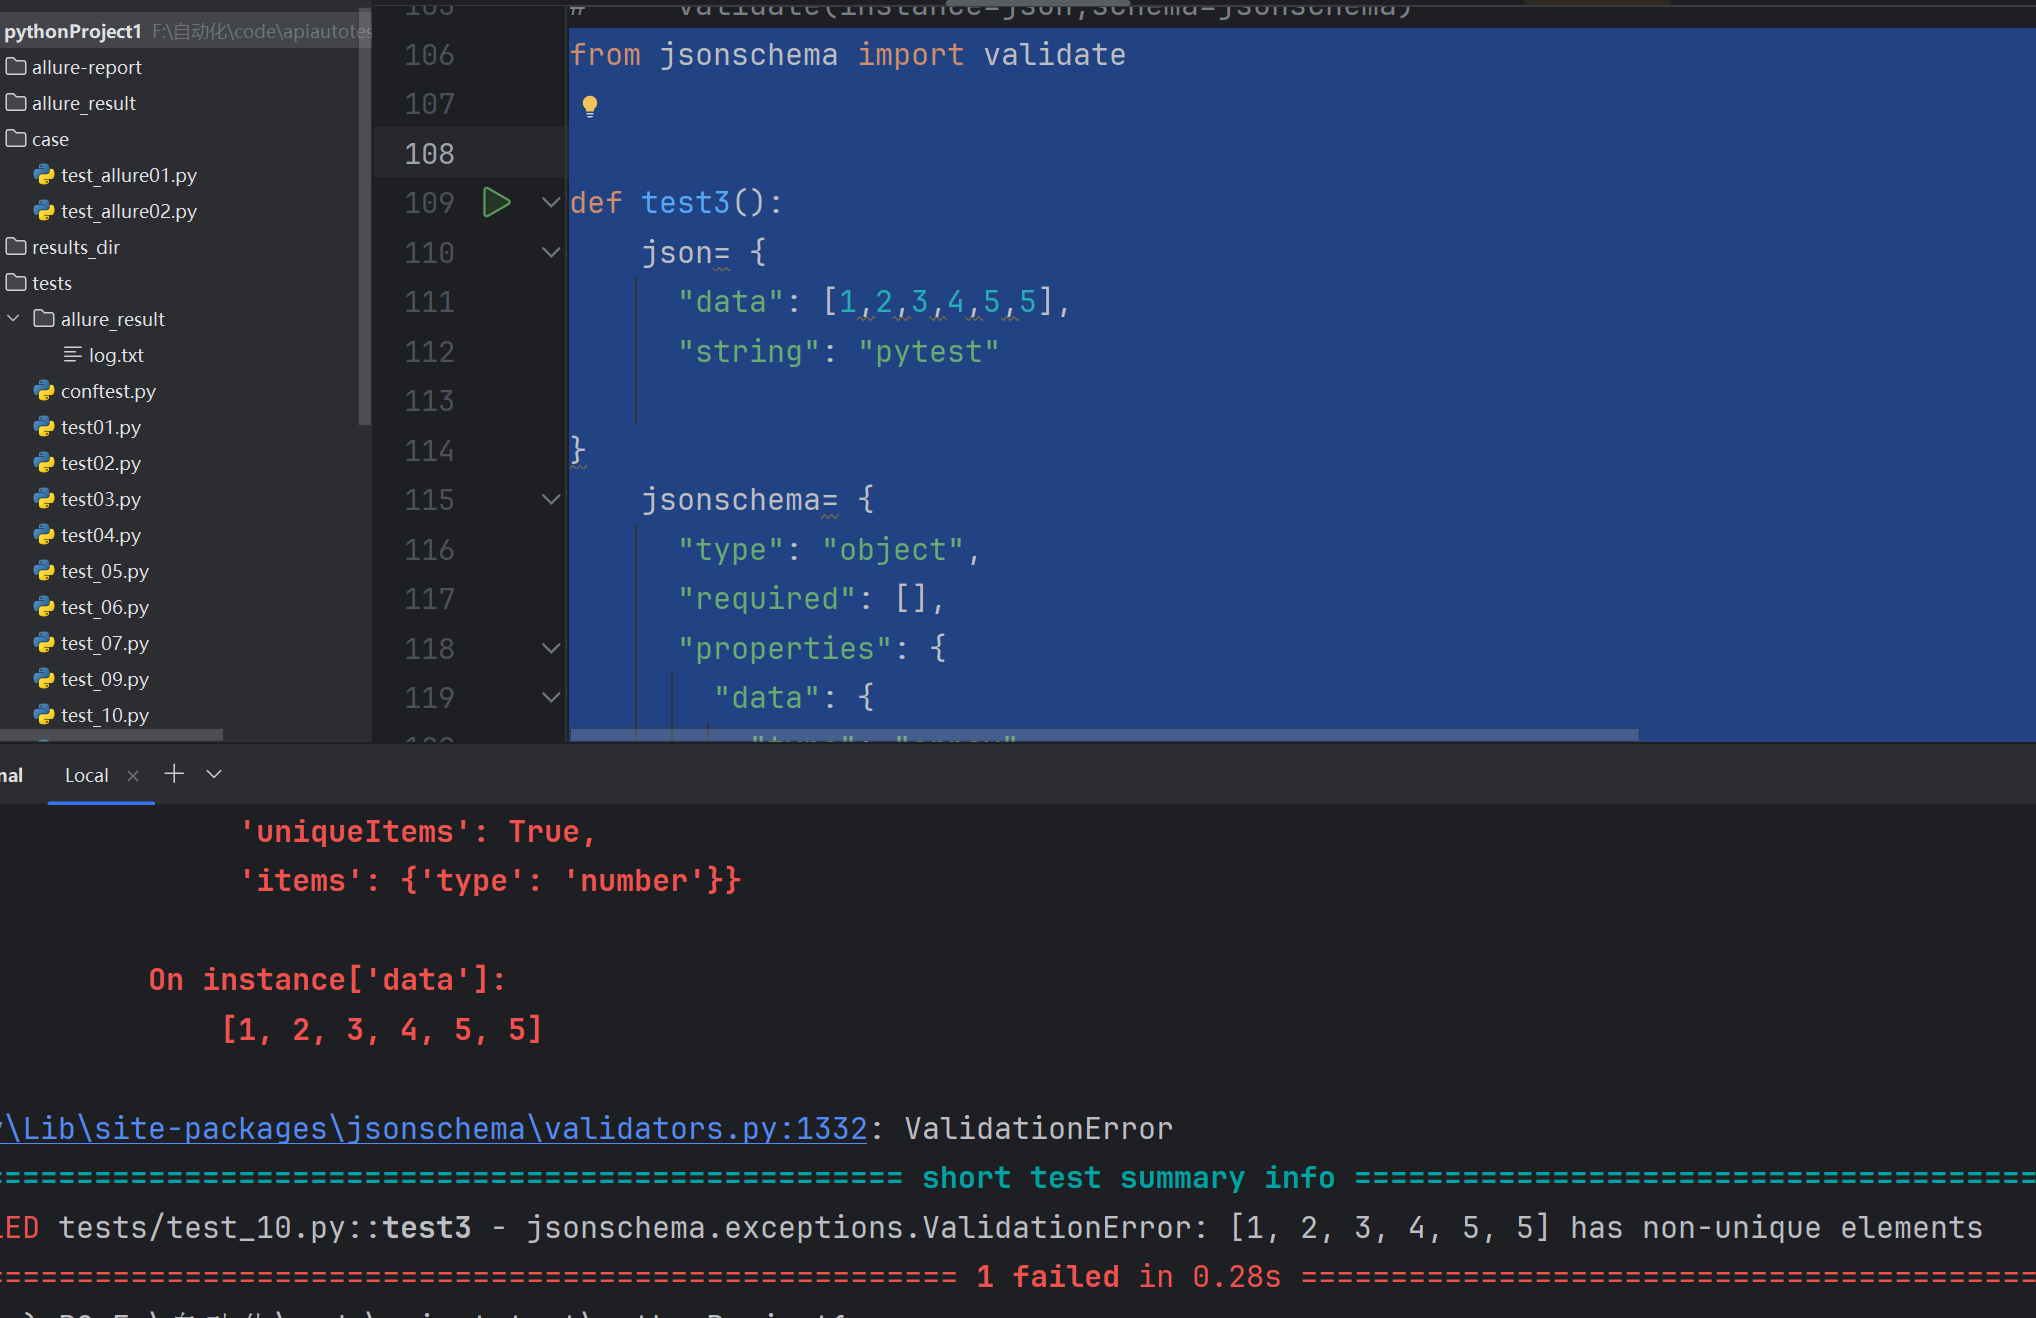Select the top-level allure_result folder
The width and height of the screenshot is (2036, 1318).
pyautogui.click(x=83, y=103)
